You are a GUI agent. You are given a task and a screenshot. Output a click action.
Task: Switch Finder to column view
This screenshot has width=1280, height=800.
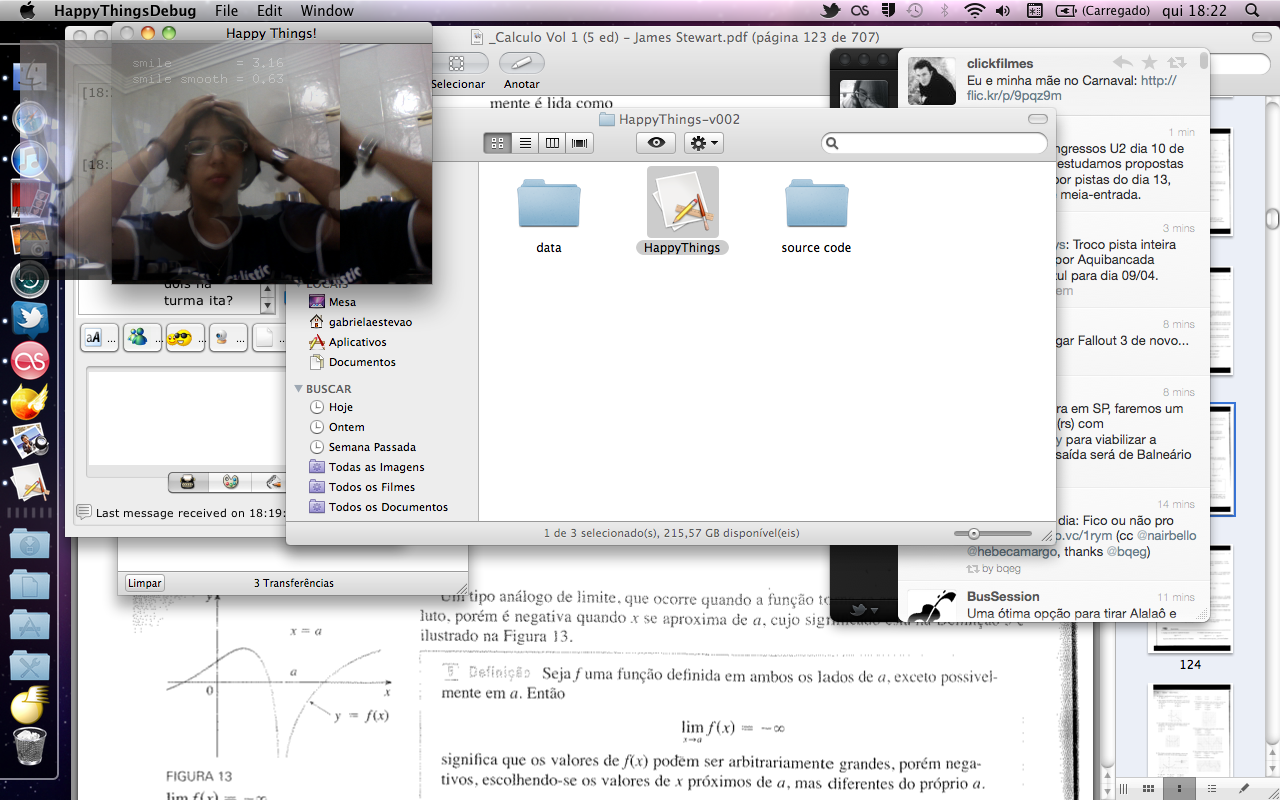(552, 143)
